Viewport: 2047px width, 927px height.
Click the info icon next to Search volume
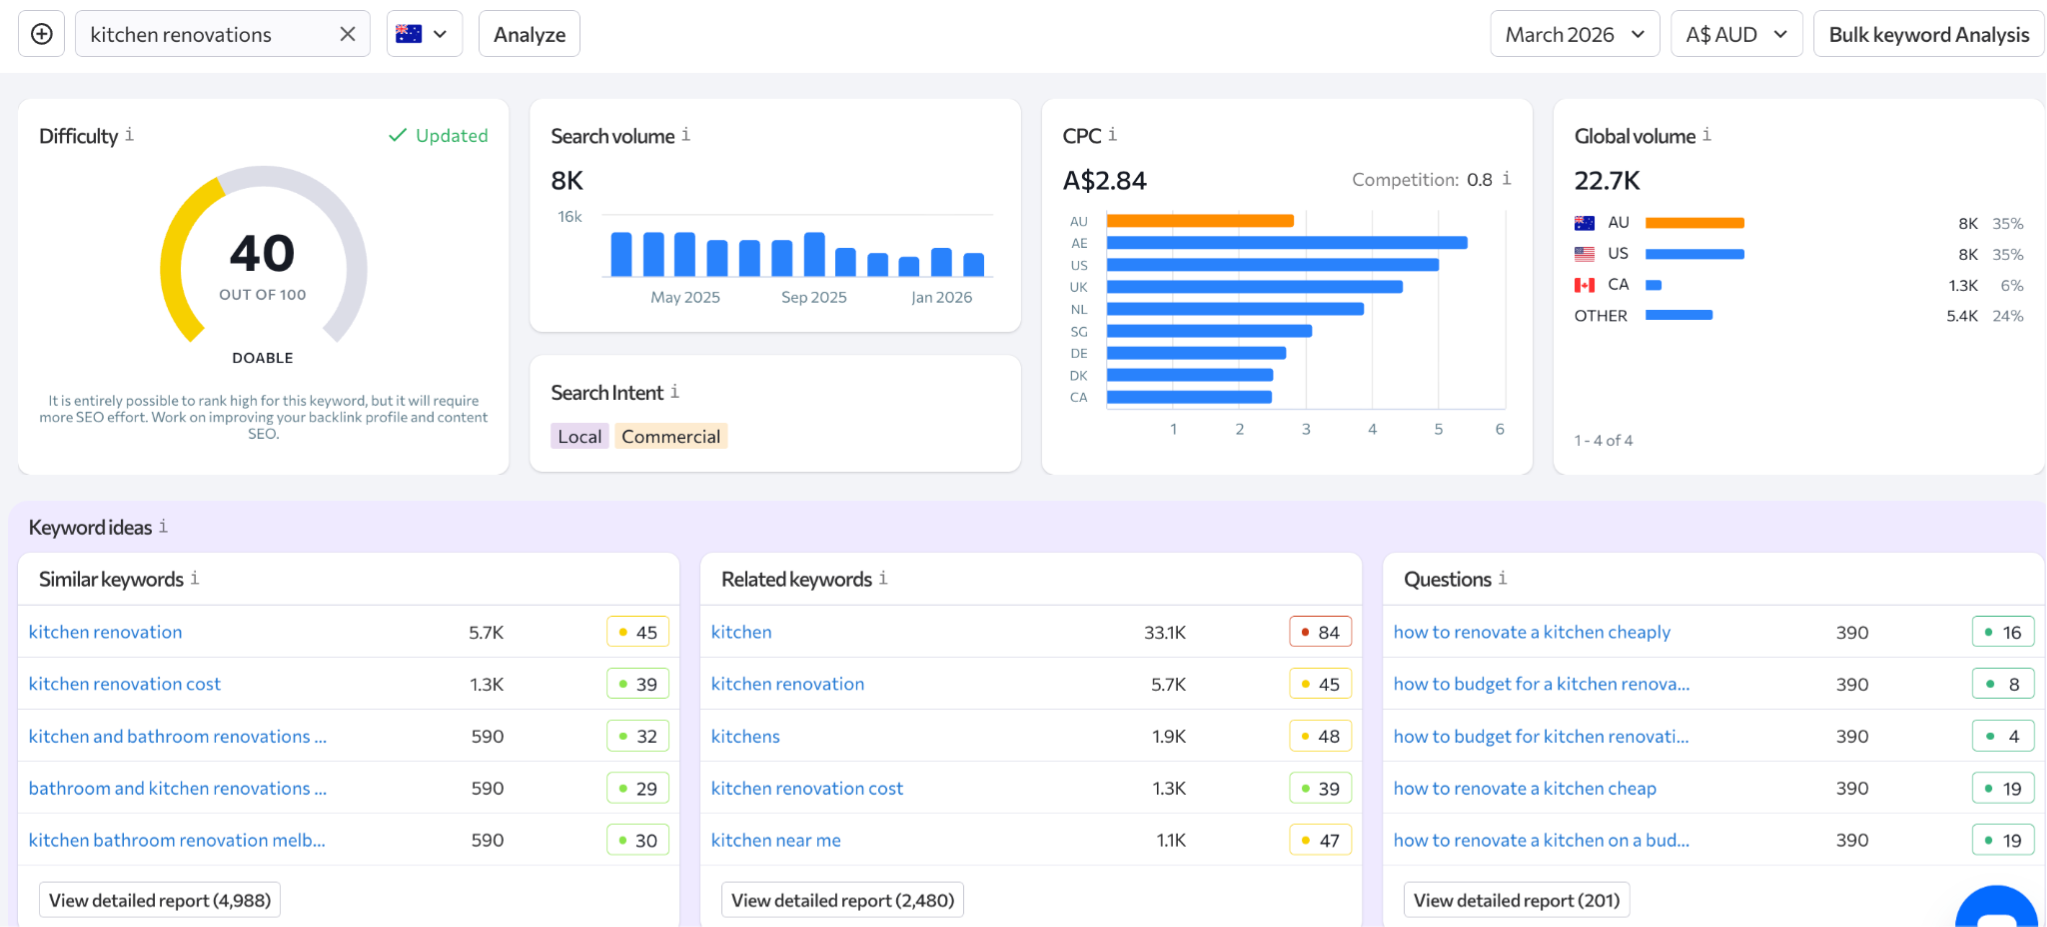coord(686,135)
